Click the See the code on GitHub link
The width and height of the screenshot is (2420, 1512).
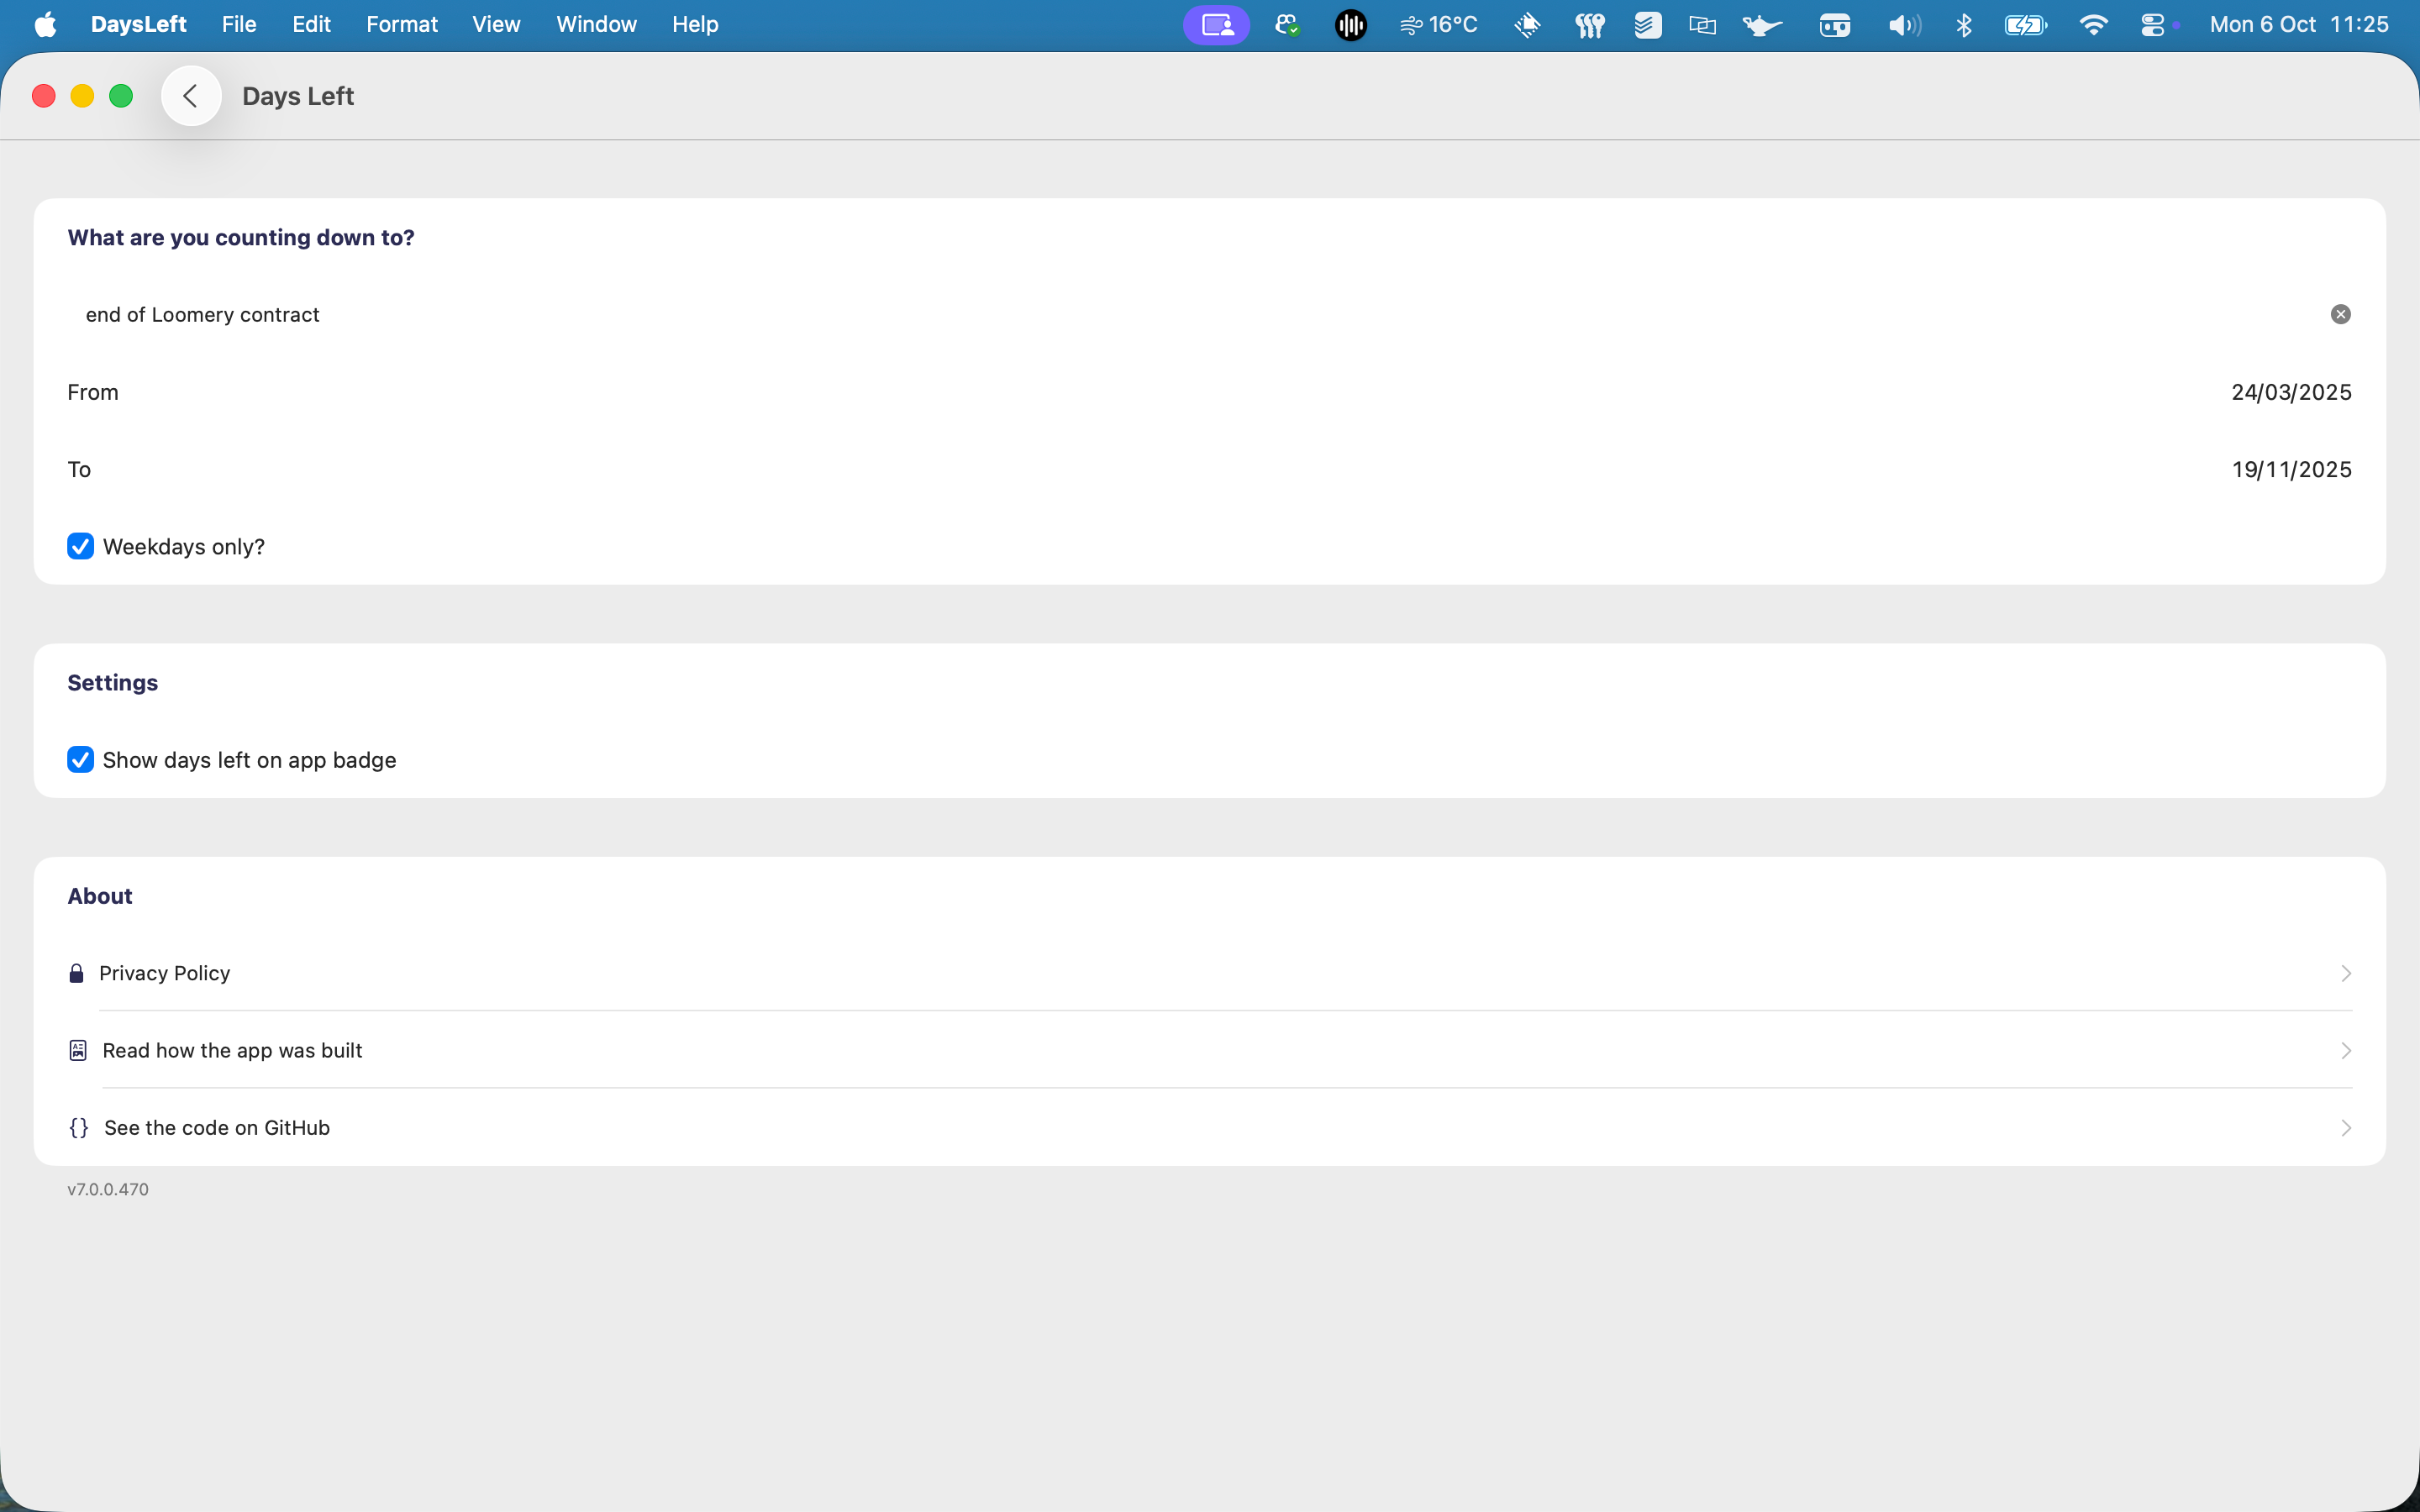(217, 1128)
